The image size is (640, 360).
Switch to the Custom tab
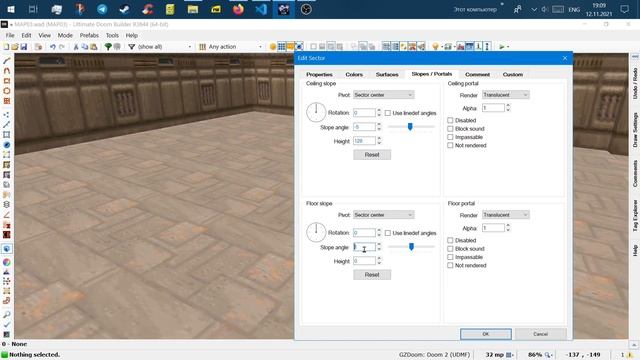click(x=513, y=74)
